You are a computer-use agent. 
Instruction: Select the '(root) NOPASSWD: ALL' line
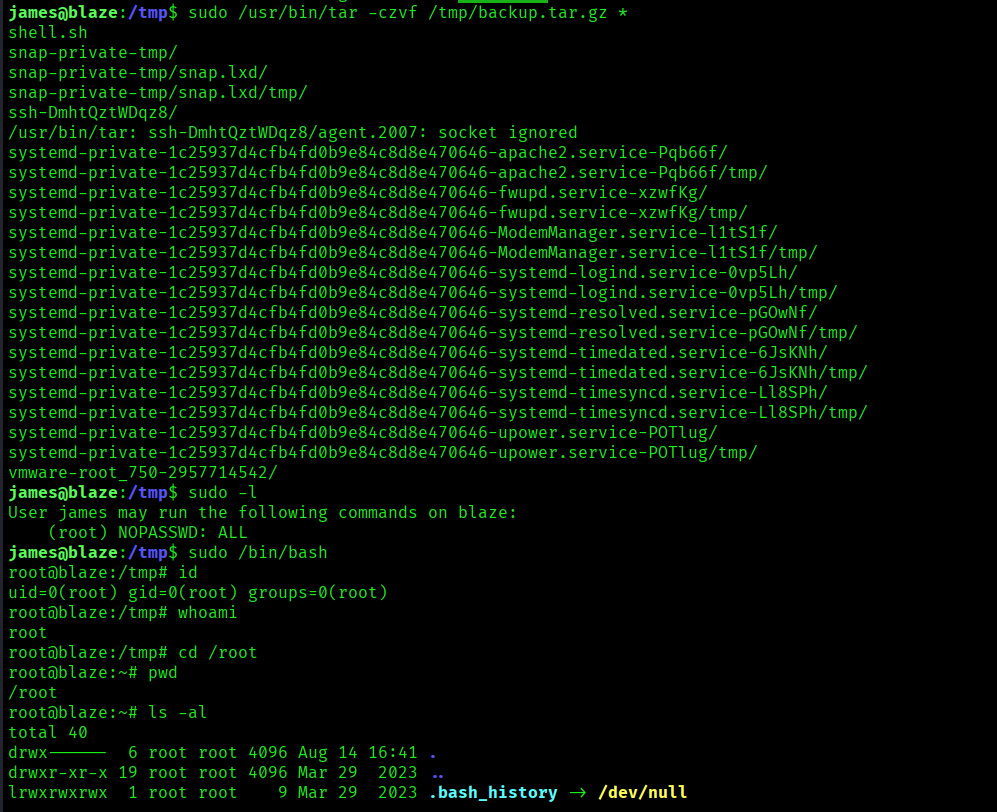point(147,532)
